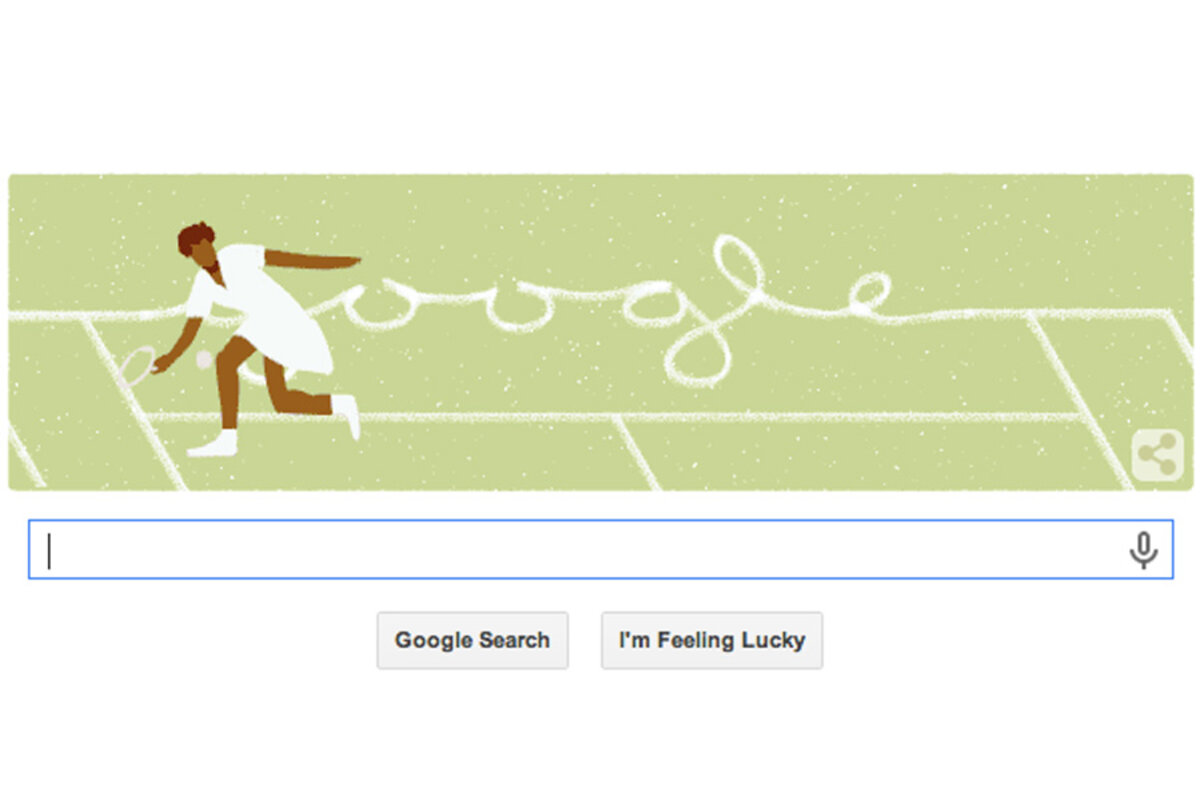1200x800 pixels.
Task: Click the text cursor in the search field
Action: point(50,550)
